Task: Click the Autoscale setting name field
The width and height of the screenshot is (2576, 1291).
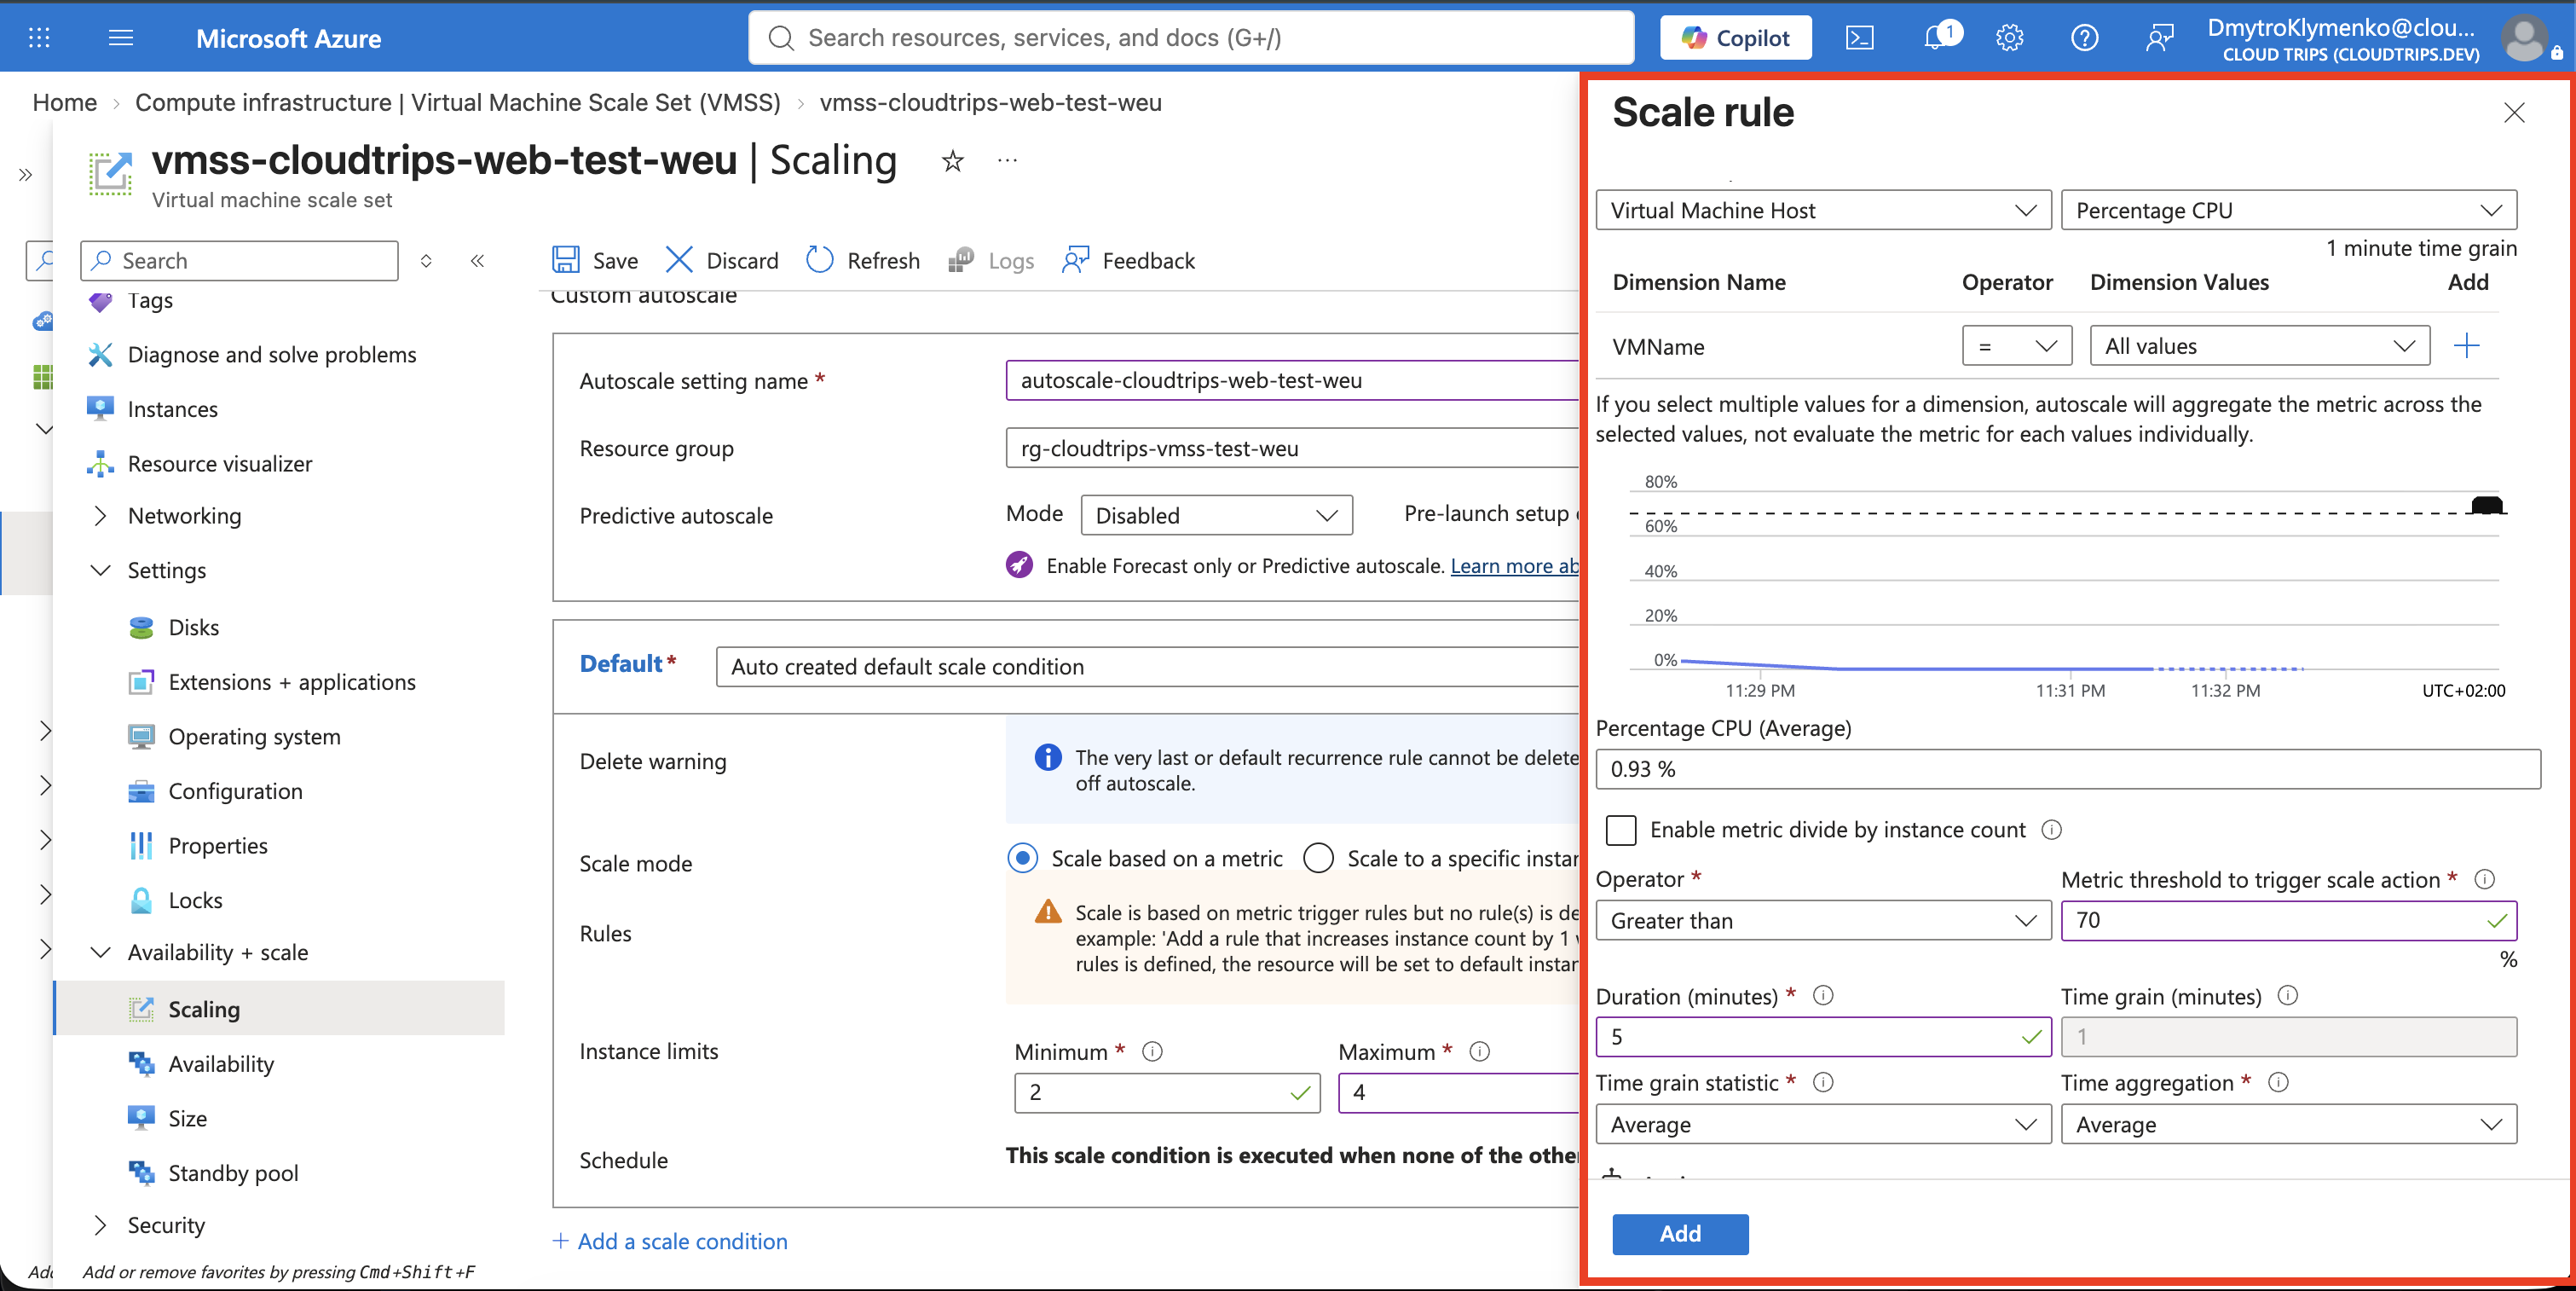Action: (1292, 380)
